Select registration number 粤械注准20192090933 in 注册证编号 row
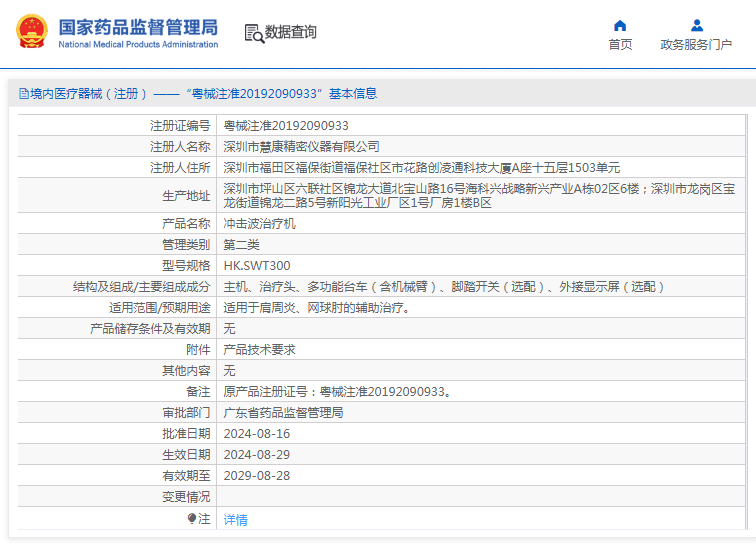756x552 pixels. (x=286, y=126)
